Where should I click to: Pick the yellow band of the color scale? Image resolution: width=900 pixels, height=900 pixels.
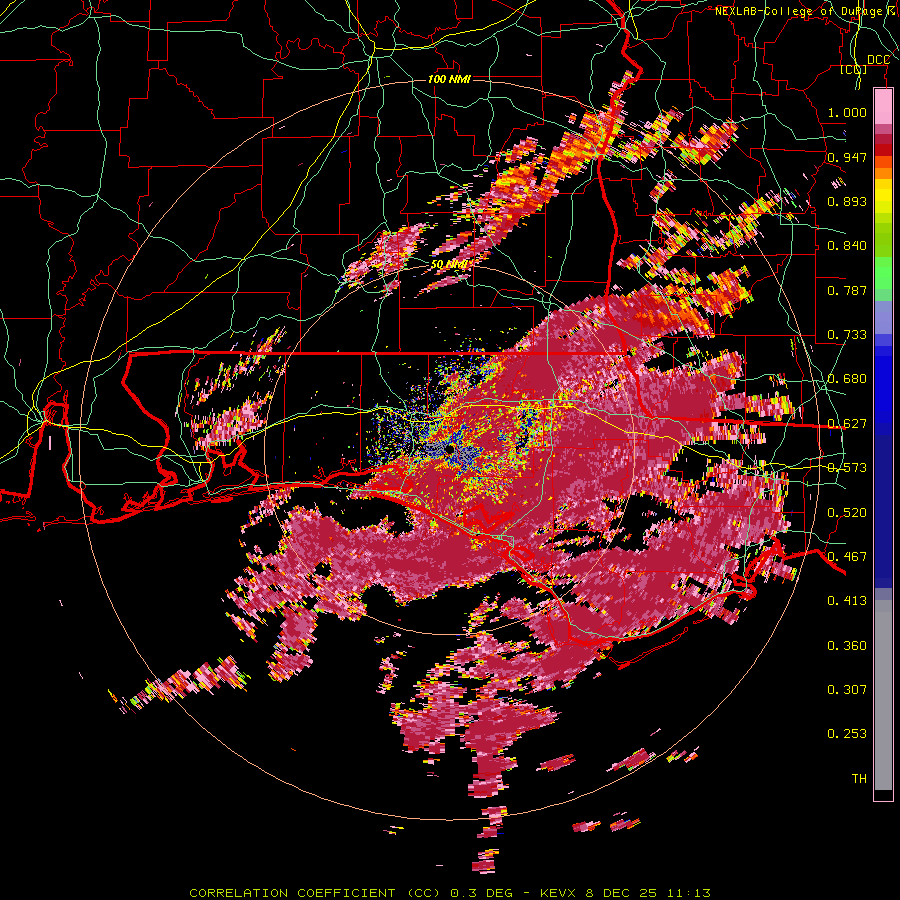click(x=883, y=197)
